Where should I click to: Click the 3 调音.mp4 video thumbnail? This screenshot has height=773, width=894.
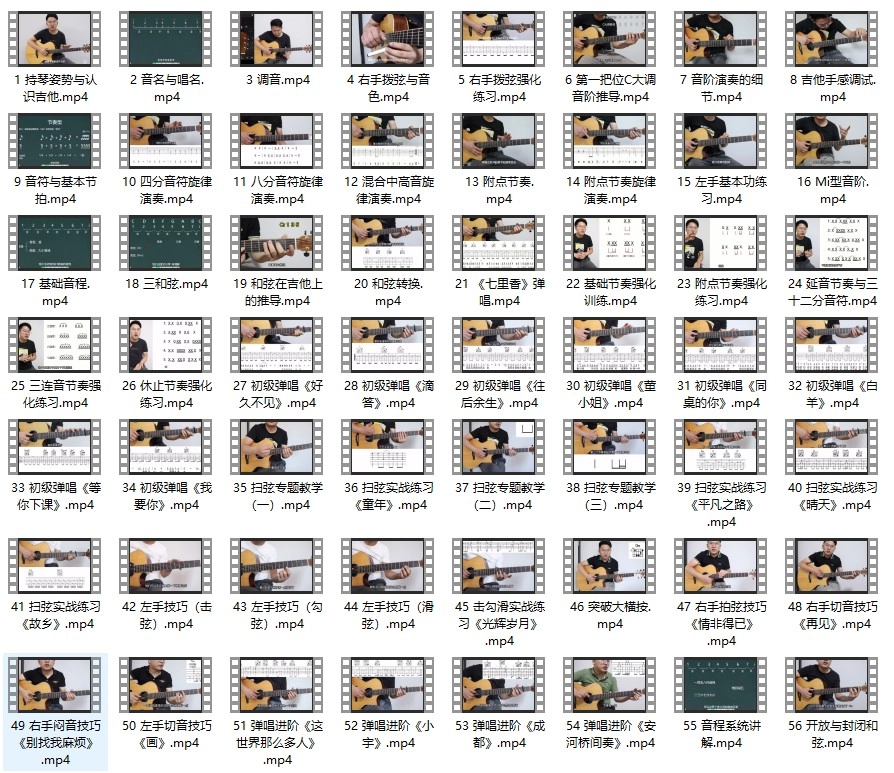(x=277, y=39)
